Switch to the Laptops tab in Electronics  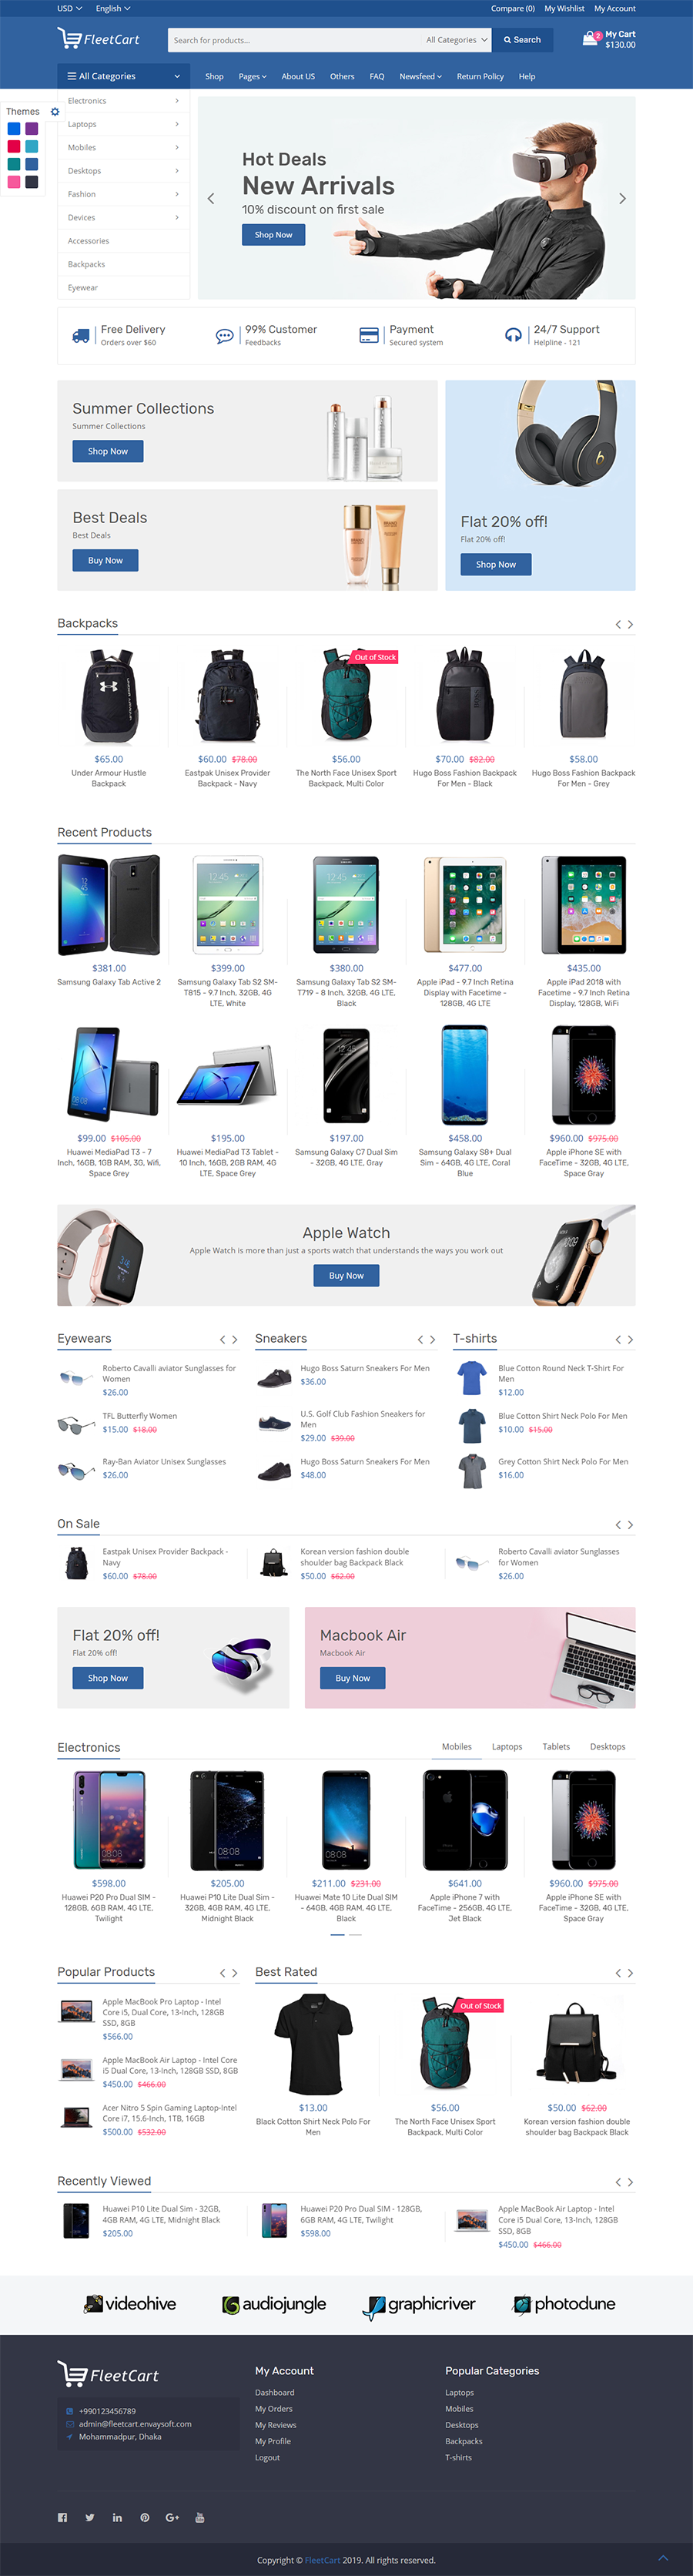507,1746
